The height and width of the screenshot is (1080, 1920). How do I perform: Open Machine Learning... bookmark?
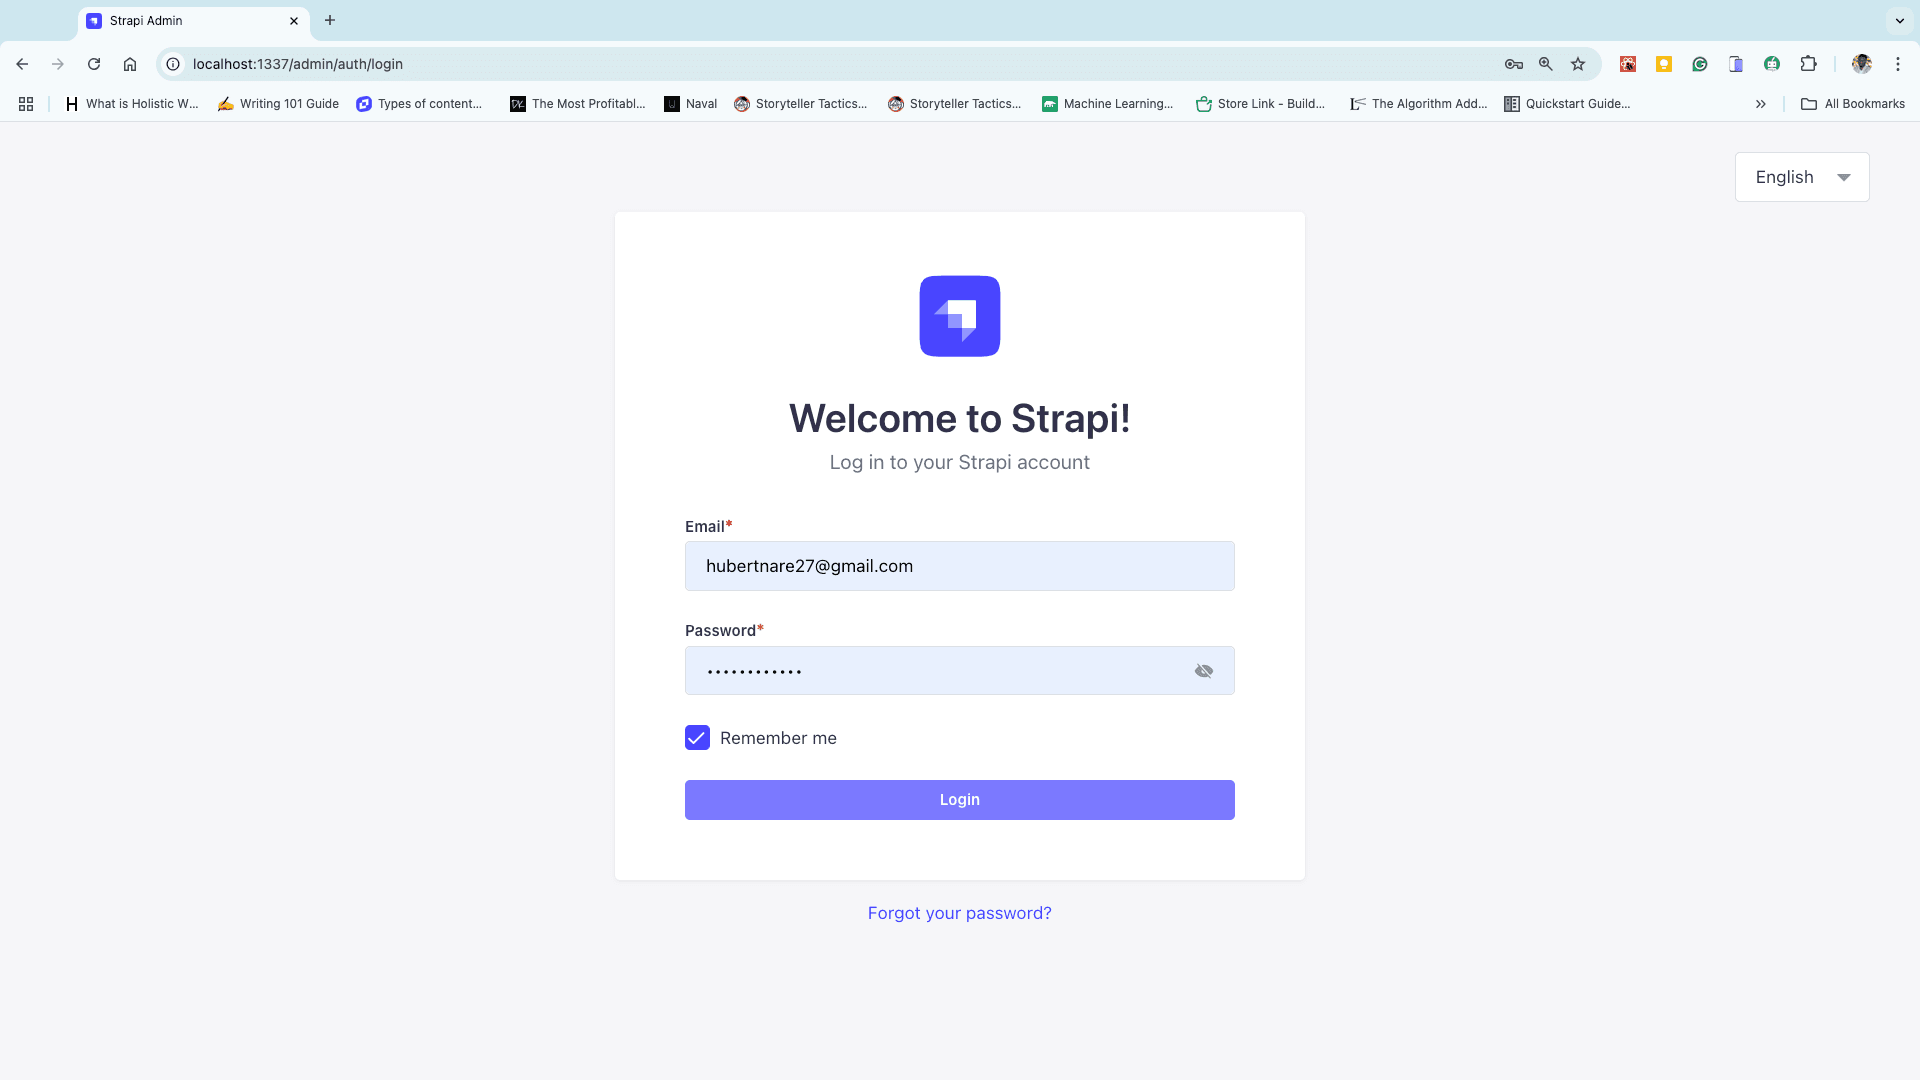tap(1108, 104)
